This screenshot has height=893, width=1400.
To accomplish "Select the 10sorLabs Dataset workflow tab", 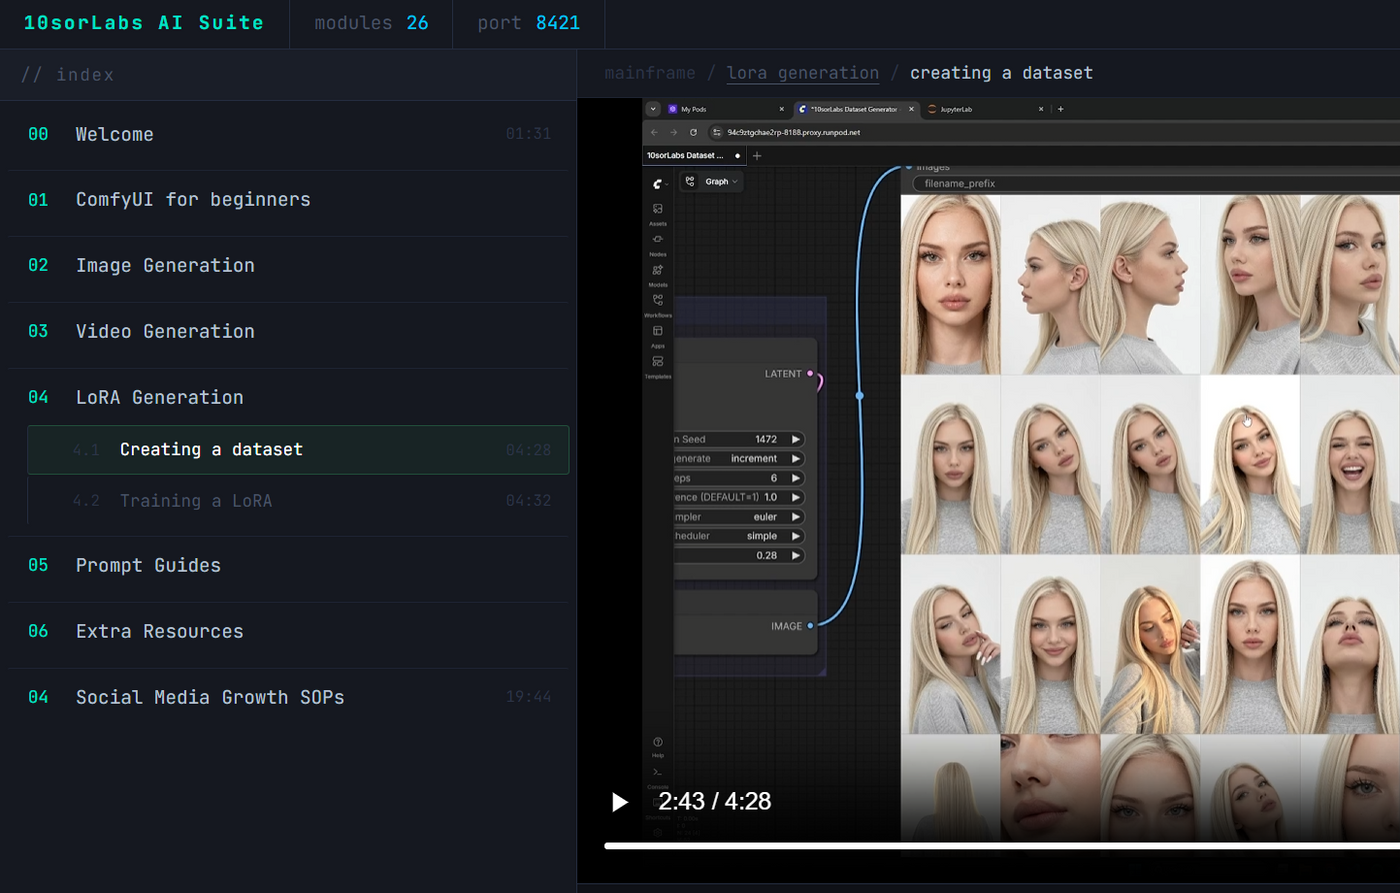I will coord(694,156).
